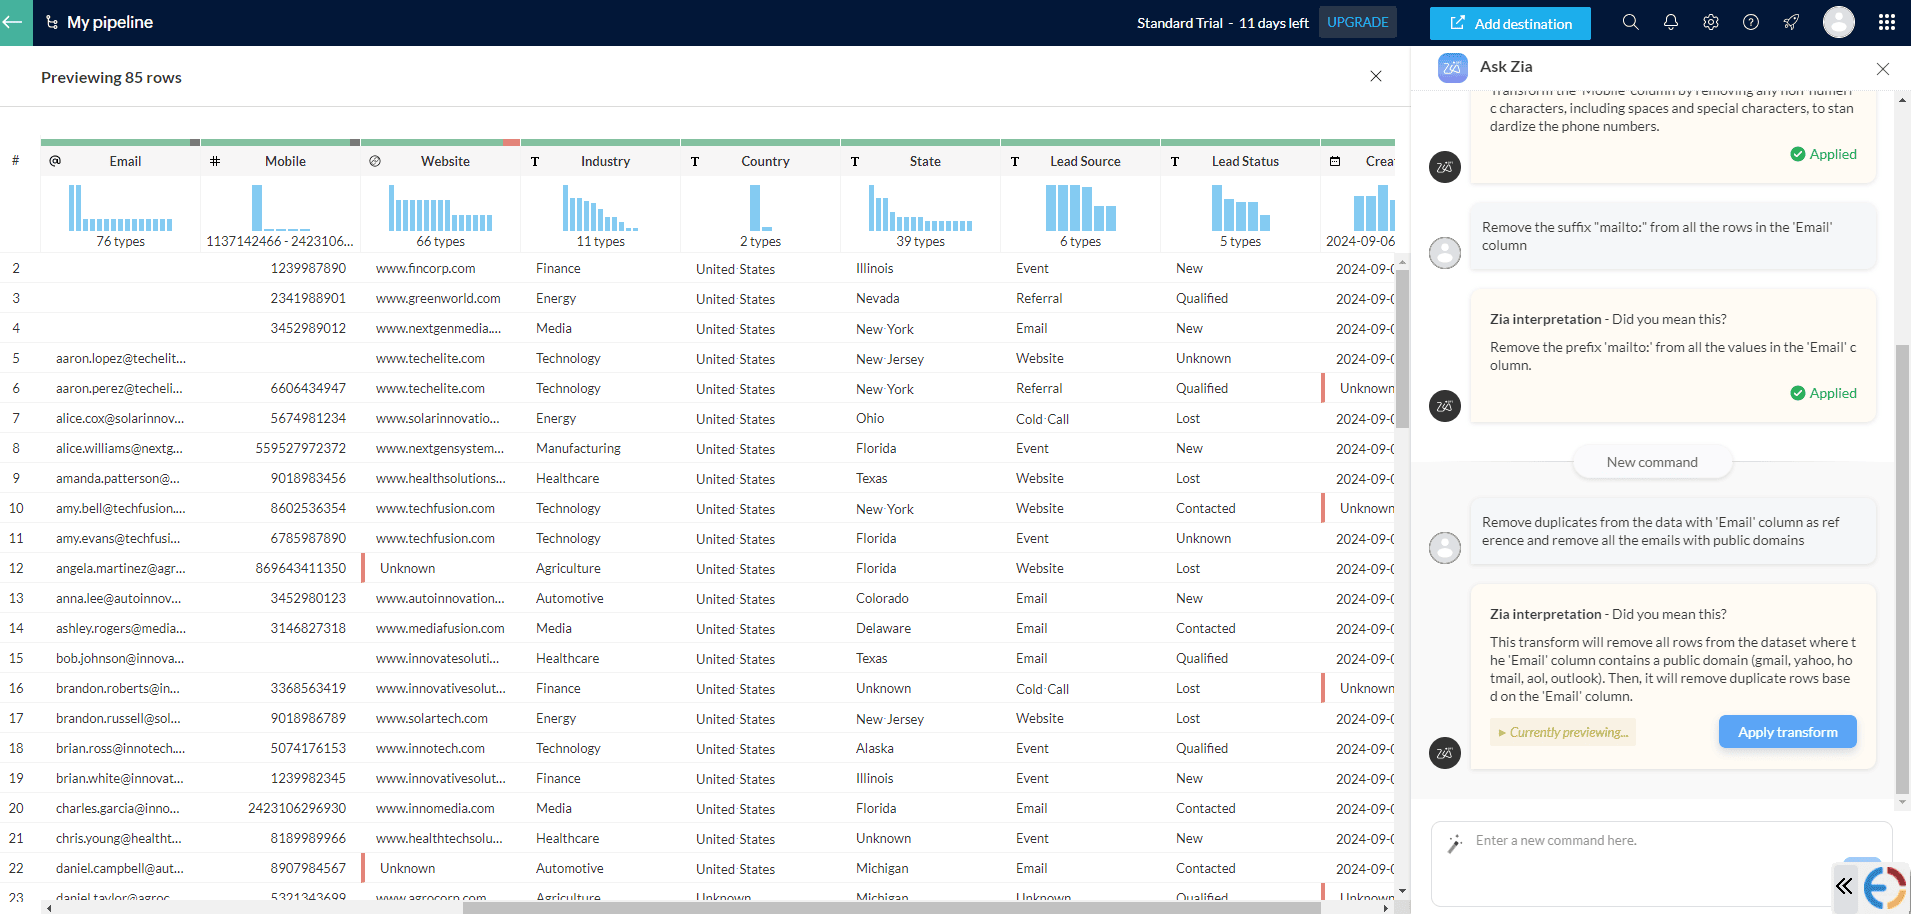The height and width of the screenshot is (914, 1911).
Task: Click the Email column type icon
Action: [55, 161]
